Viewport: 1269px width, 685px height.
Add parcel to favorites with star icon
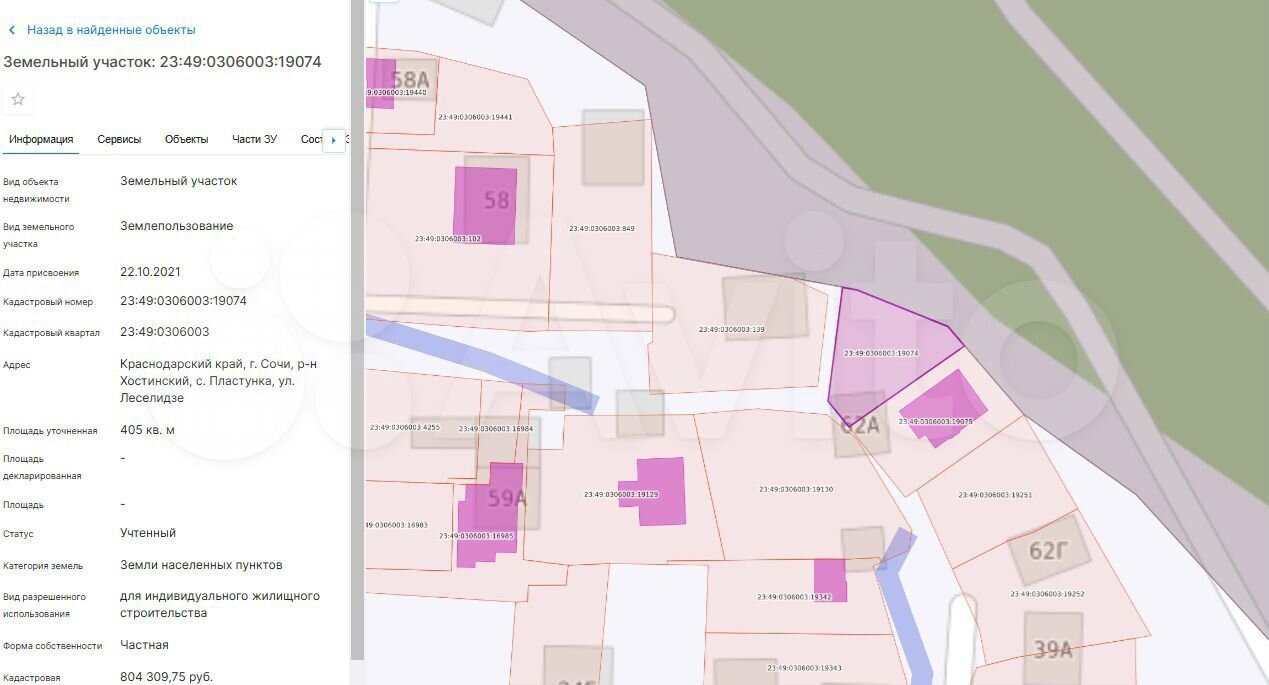click(x=18, y=99)
